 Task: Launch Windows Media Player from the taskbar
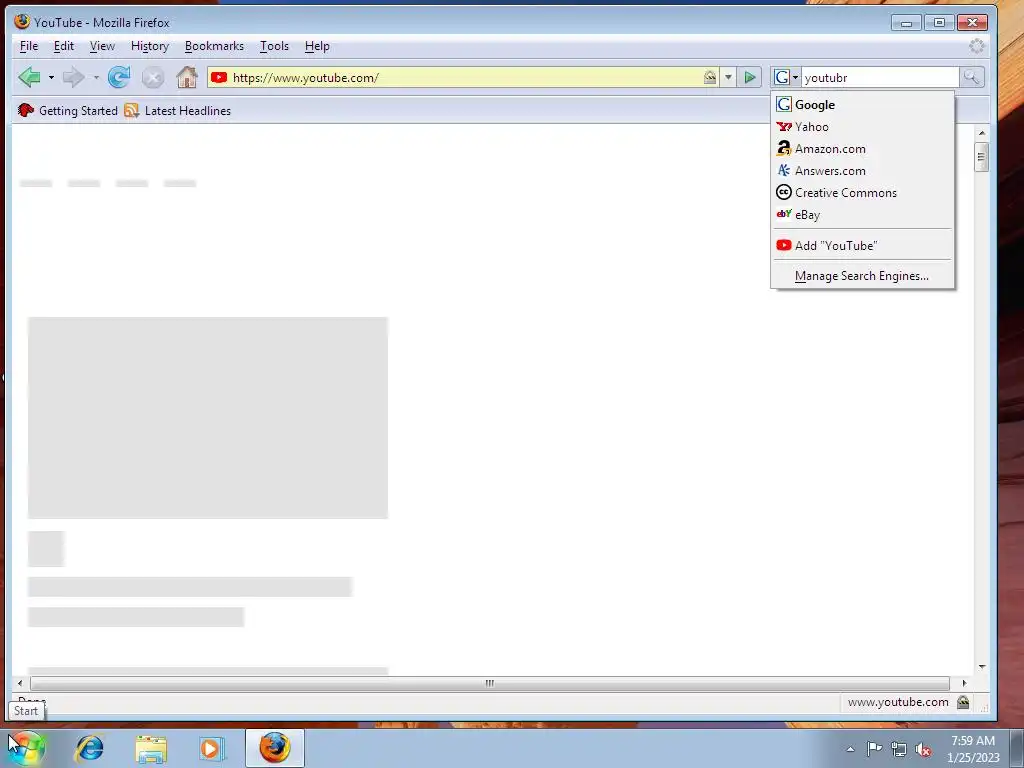pos(211,748)
